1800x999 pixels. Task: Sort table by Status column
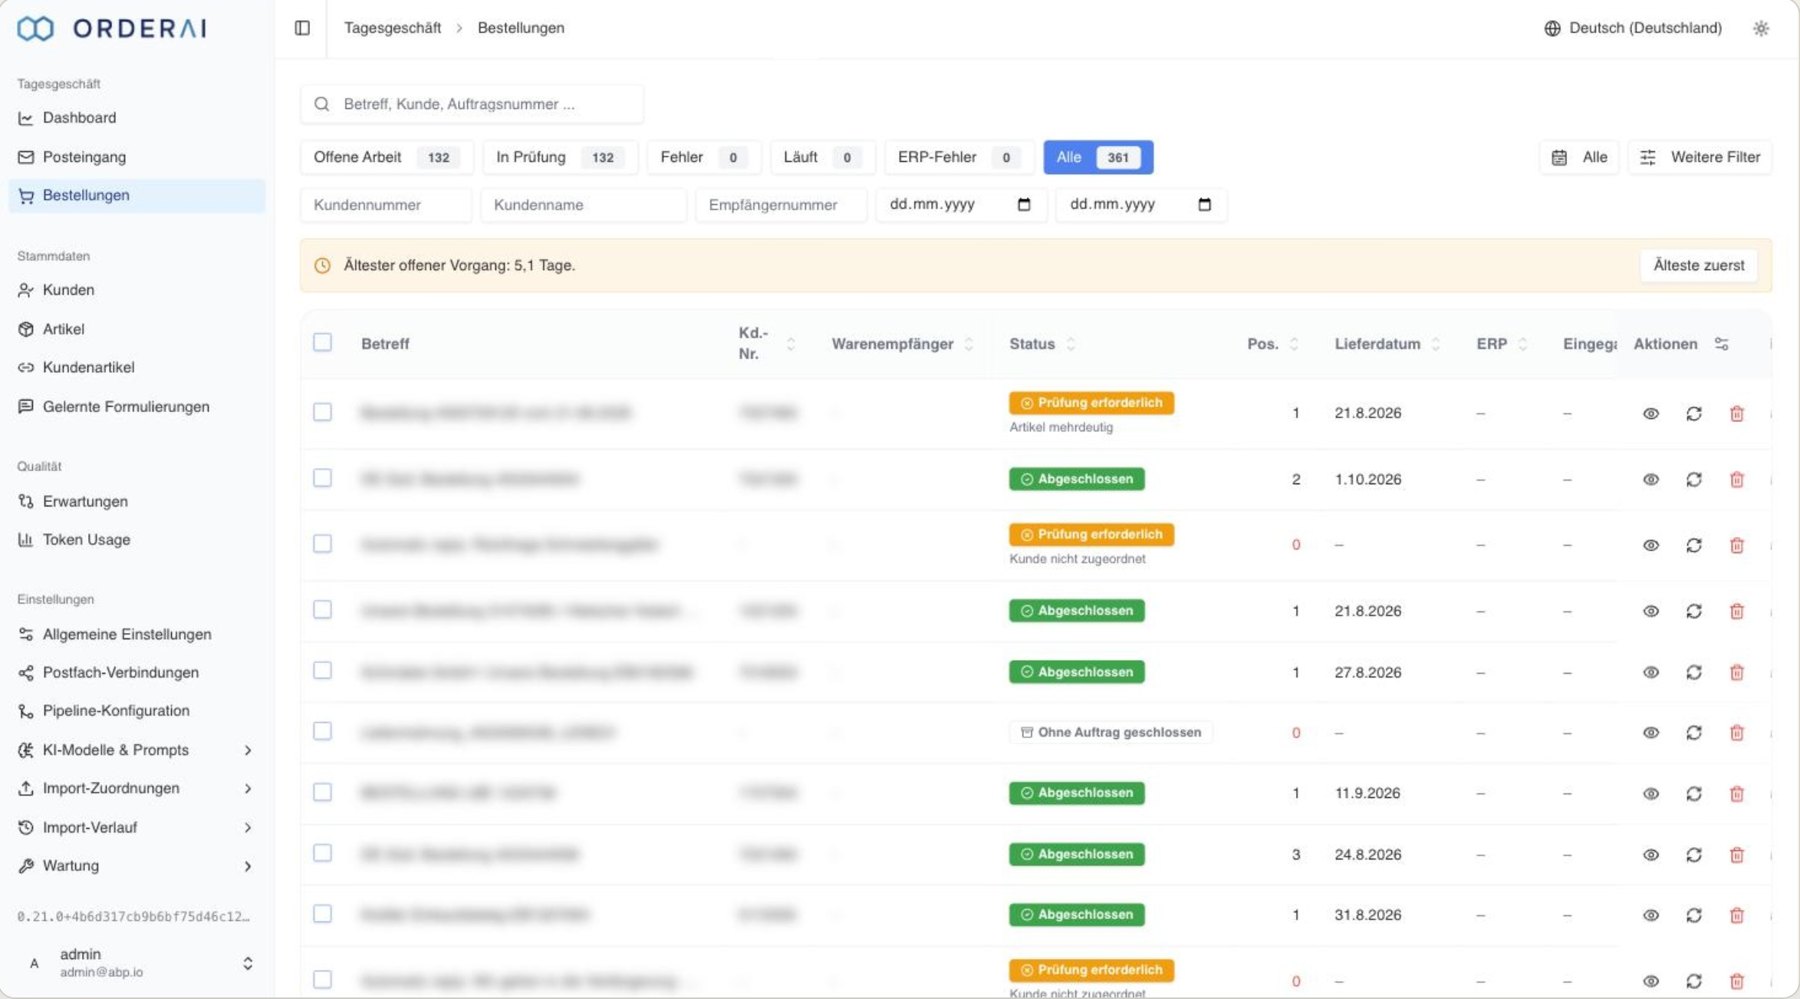coord(1042,344)
